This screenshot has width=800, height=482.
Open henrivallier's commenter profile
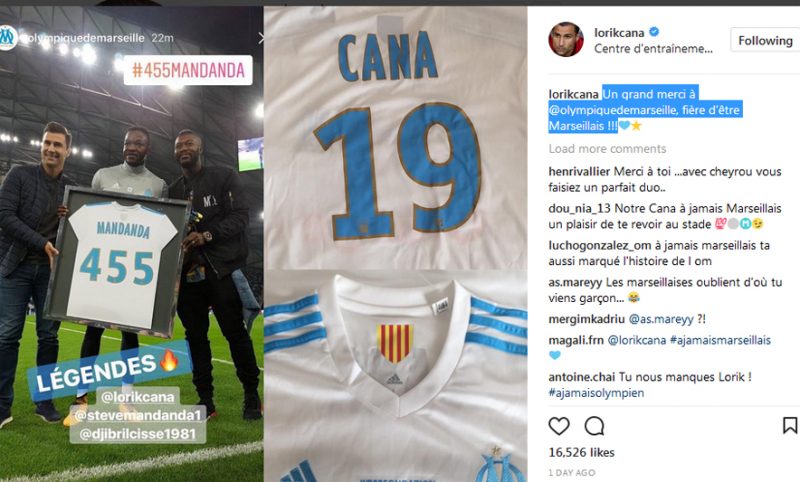579,171
